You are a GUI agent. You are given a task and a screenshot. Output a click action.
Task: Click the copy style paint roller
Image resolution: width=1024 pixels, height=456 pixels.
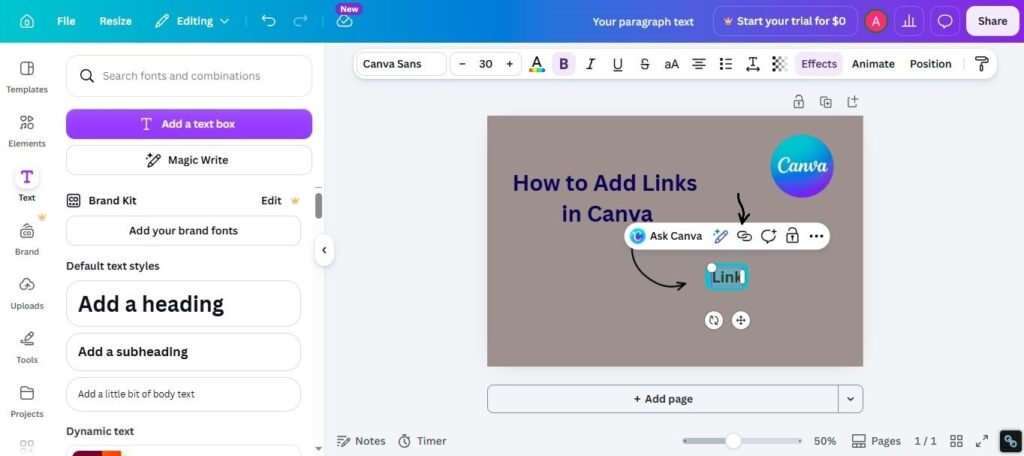point(981,64)
